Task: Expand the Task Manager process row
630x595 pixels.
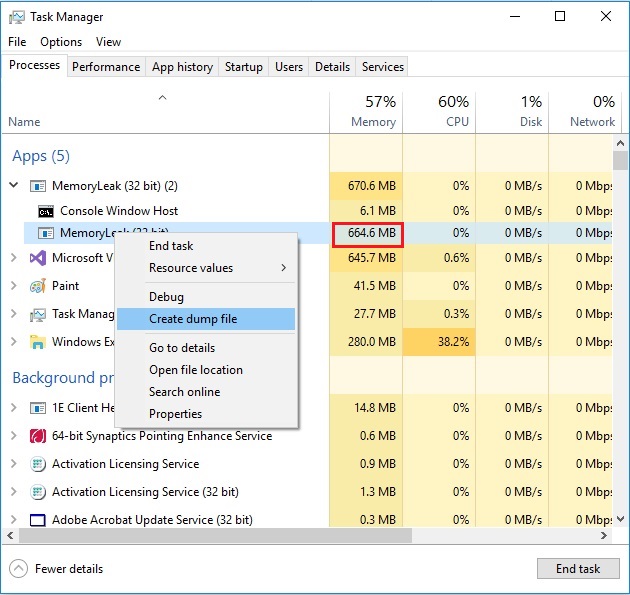Action: 14,314
